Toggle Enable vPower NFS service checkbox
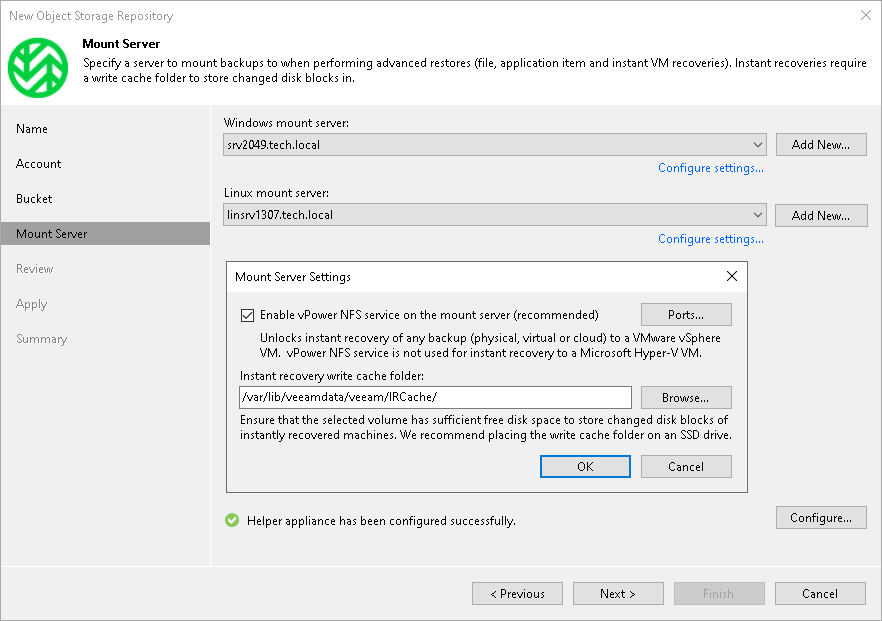The width and height of the screenshot is (882, 621). pyautogui.click(x=248, y=315)
